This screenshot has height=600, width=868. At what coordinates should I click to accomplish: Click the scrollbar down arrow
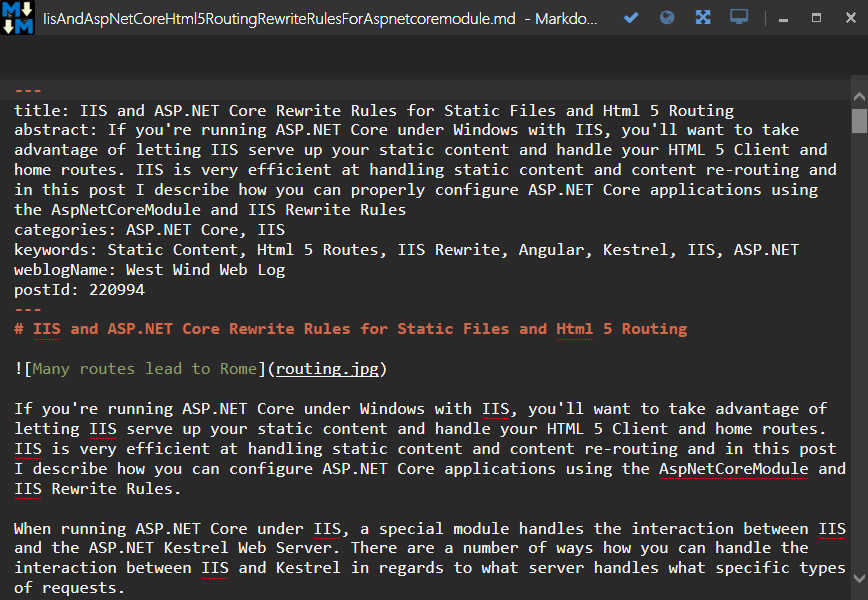859,579
